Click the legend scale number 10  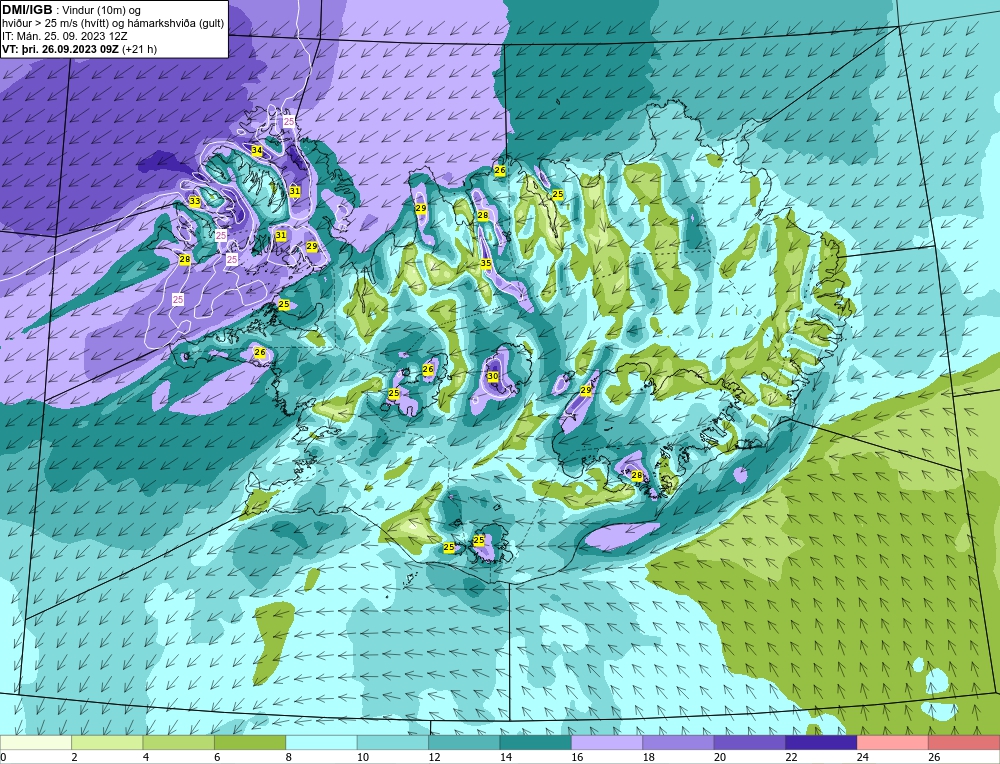[x=363, y=757]
